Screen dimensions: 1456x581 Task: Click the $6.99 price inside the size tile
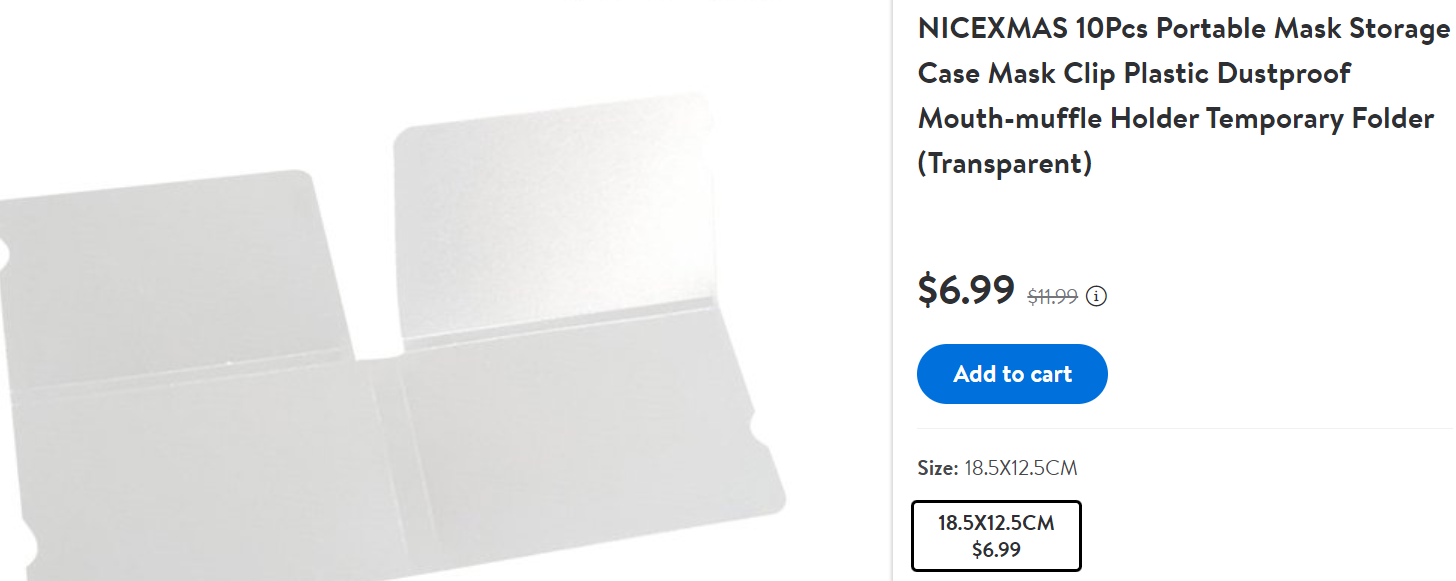[x=996, y=549]
